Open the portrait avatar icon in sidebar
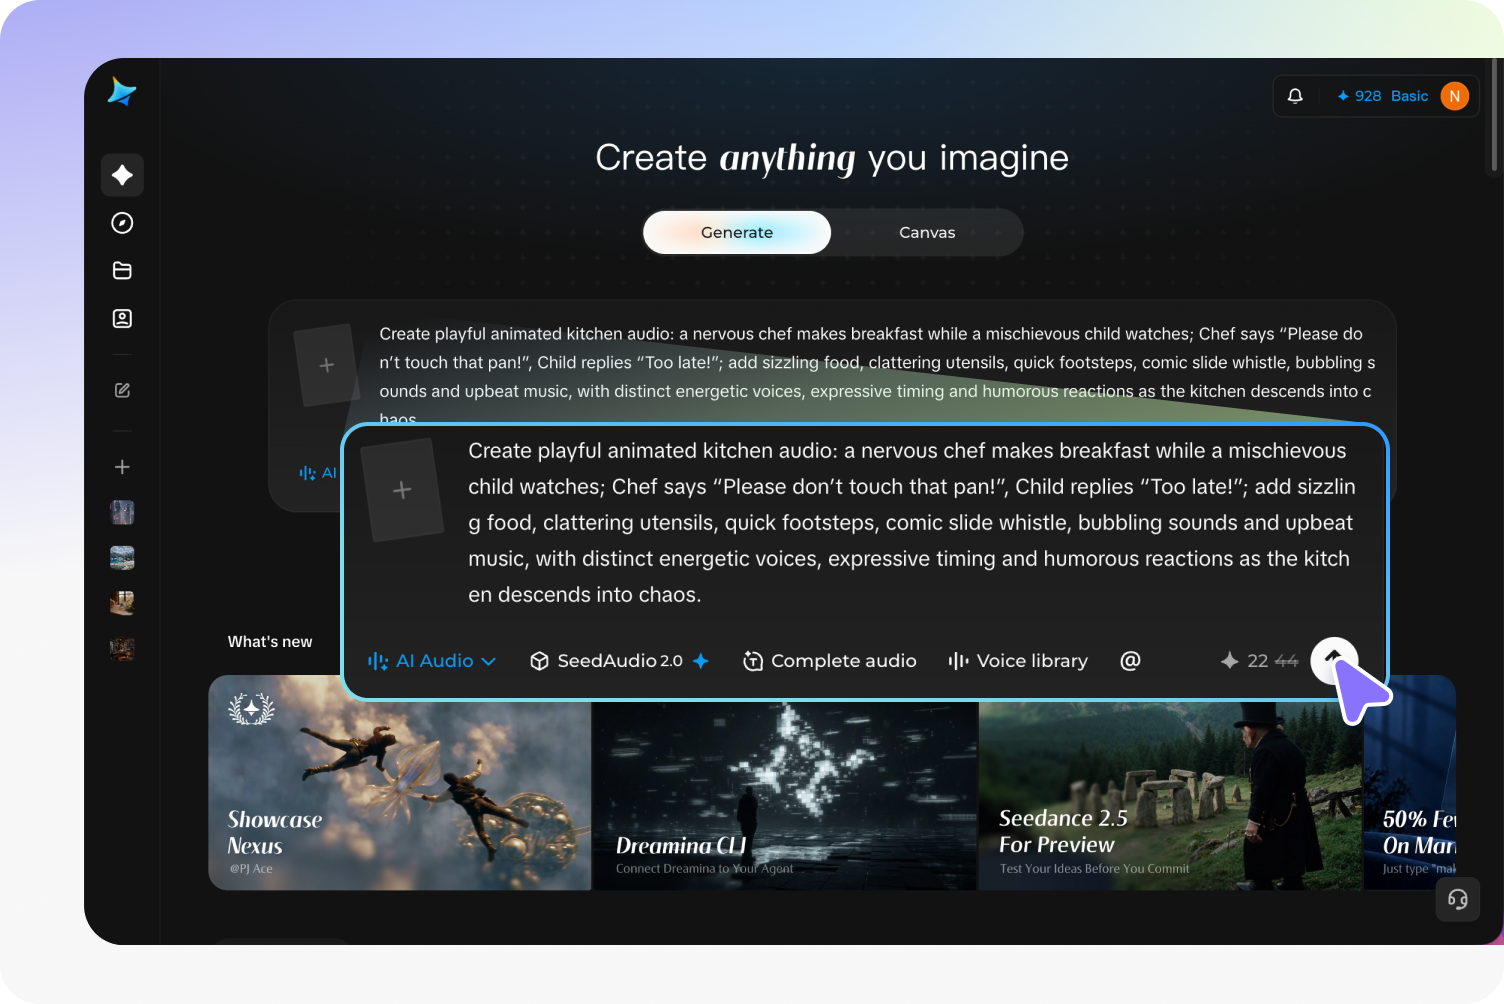Viewport: 1504px width, 1004px height. [x=122, y=319]
